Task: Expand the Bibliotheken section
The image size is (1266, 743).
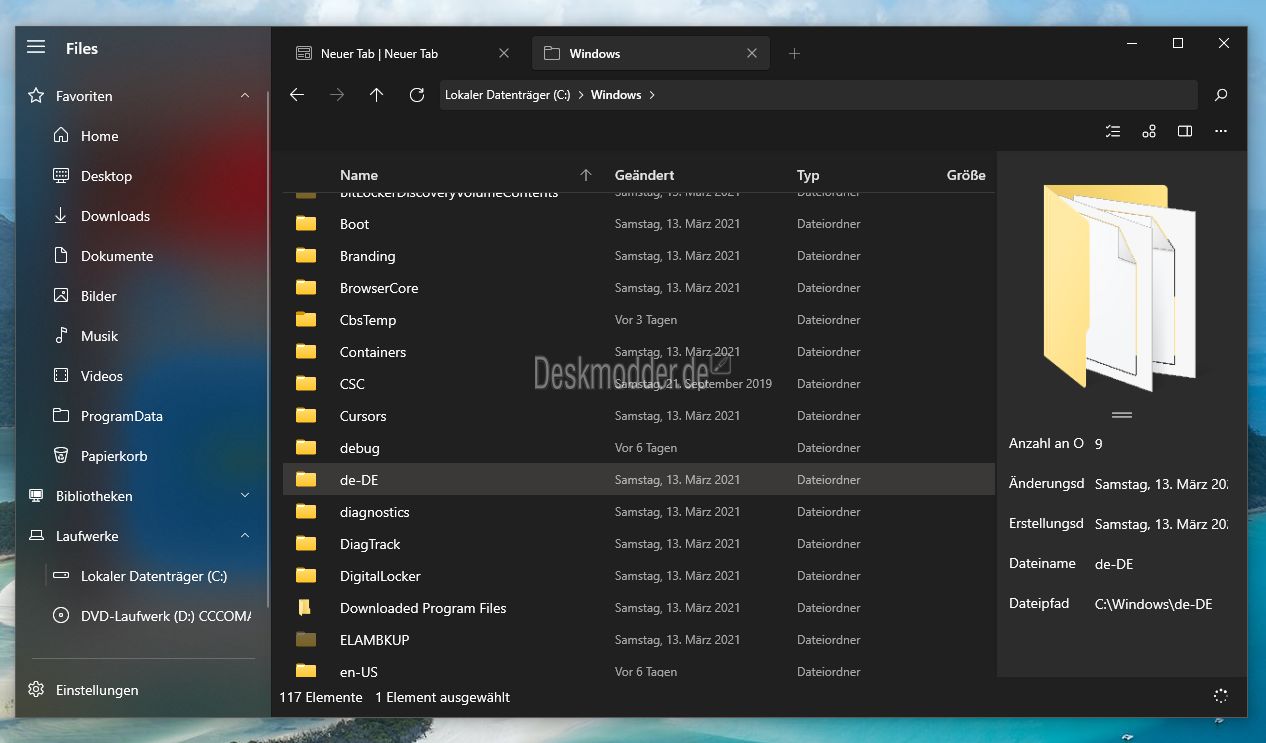Action: [x=245, y=496]
